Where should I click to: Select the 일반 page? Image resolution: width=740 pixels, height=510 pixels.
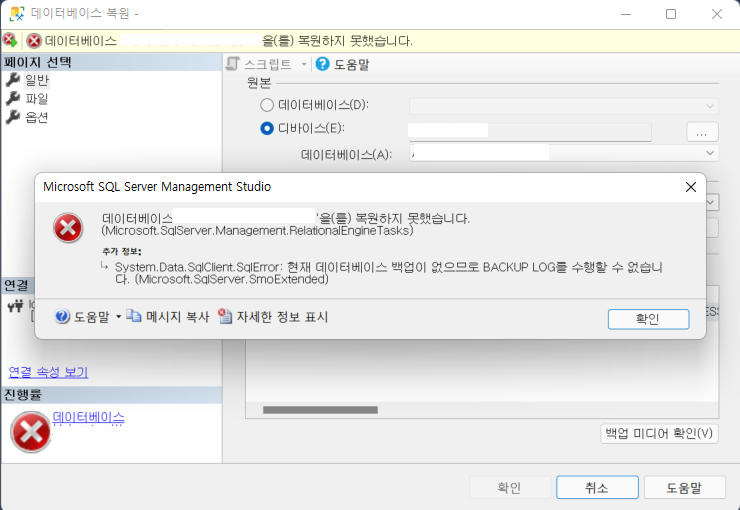pyautogui.click(x=37, y=80)
